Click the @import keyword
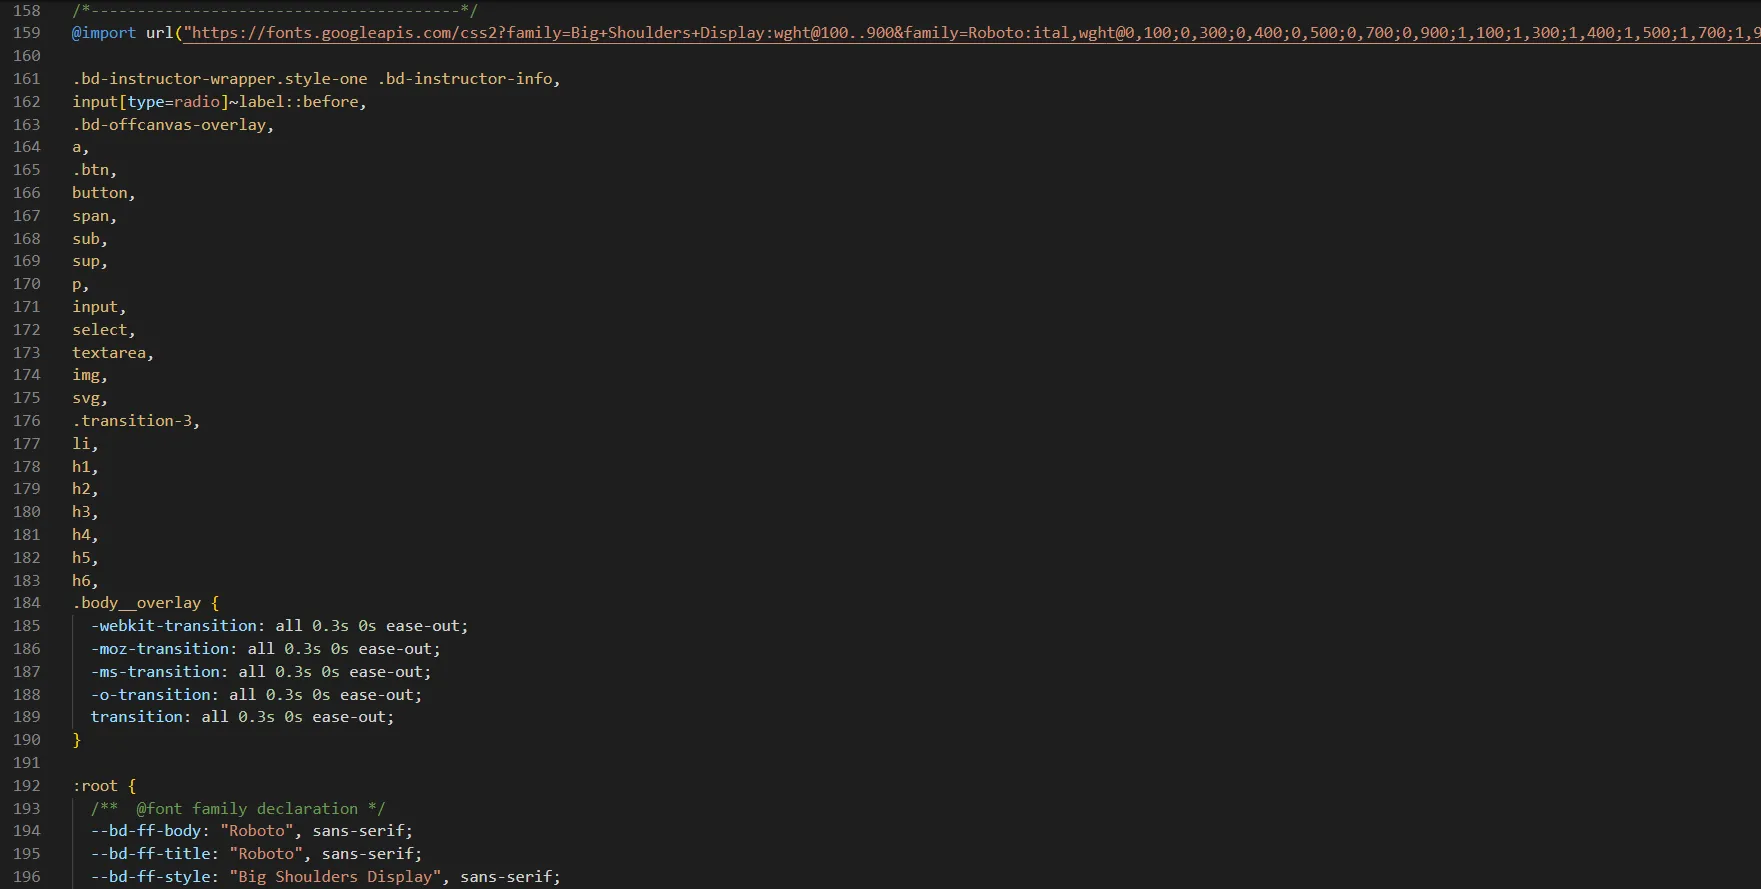Screen dimensions: 1761x889 pos(104,33)
